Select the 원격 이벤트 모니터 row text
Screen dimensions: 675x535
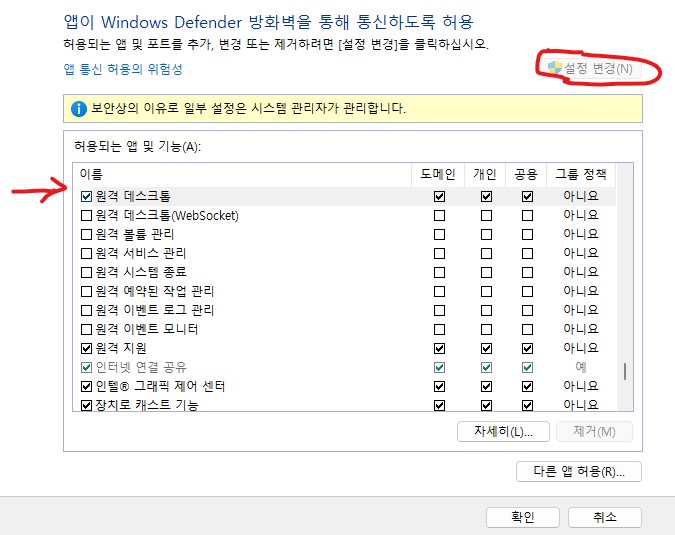point(147,329)
